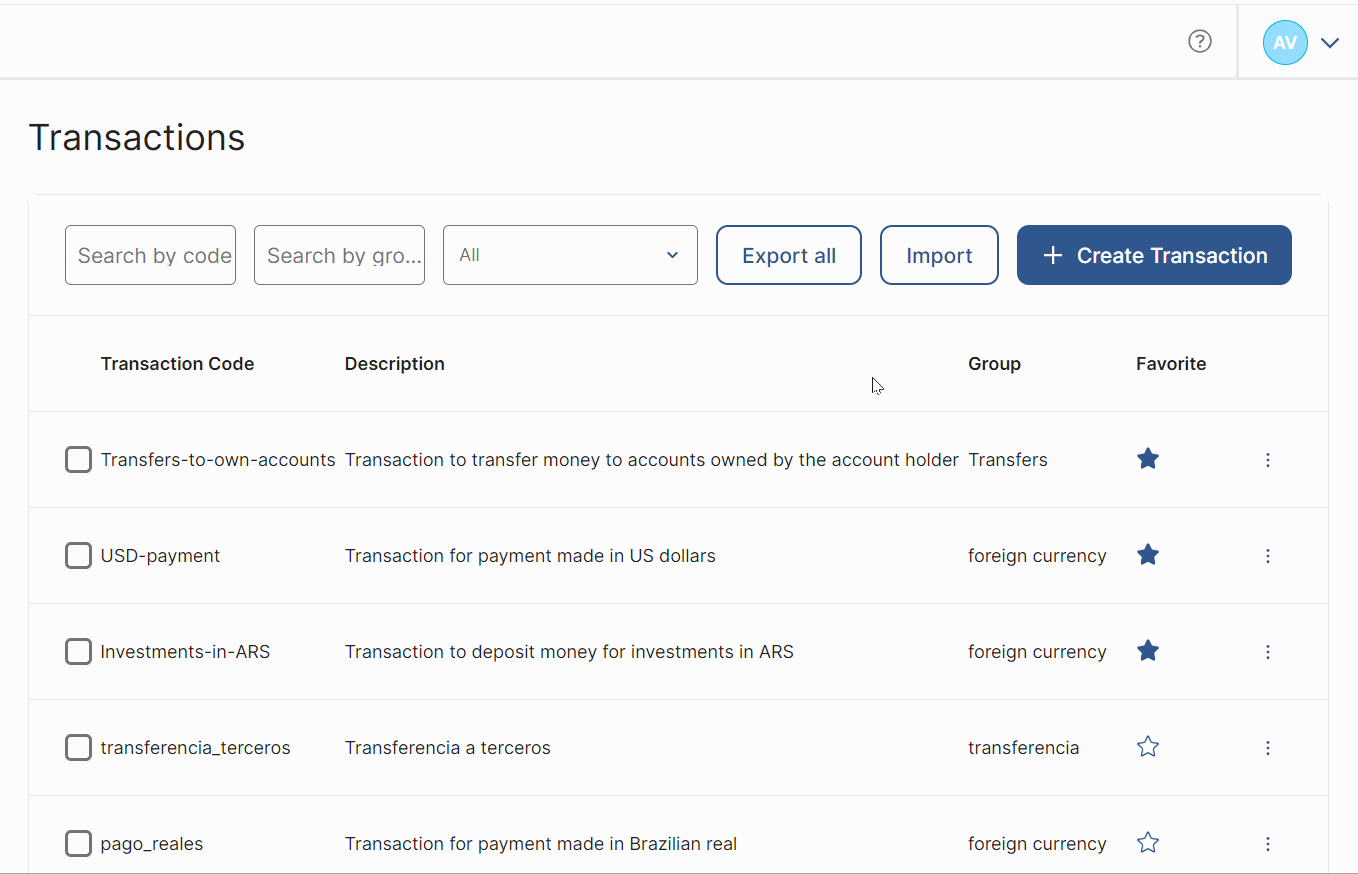
Task: Mark transferencia_terceros as favorite
Action: click(x=1147, y=747)
